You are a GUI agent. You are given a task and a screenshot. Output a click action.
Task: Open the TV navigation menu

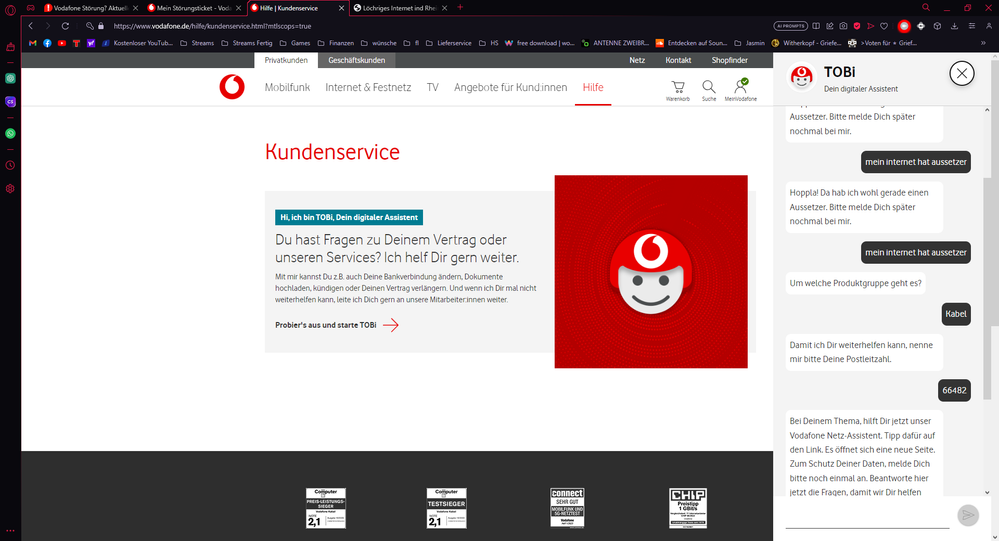pyautogui.click(x=433, y=87)
